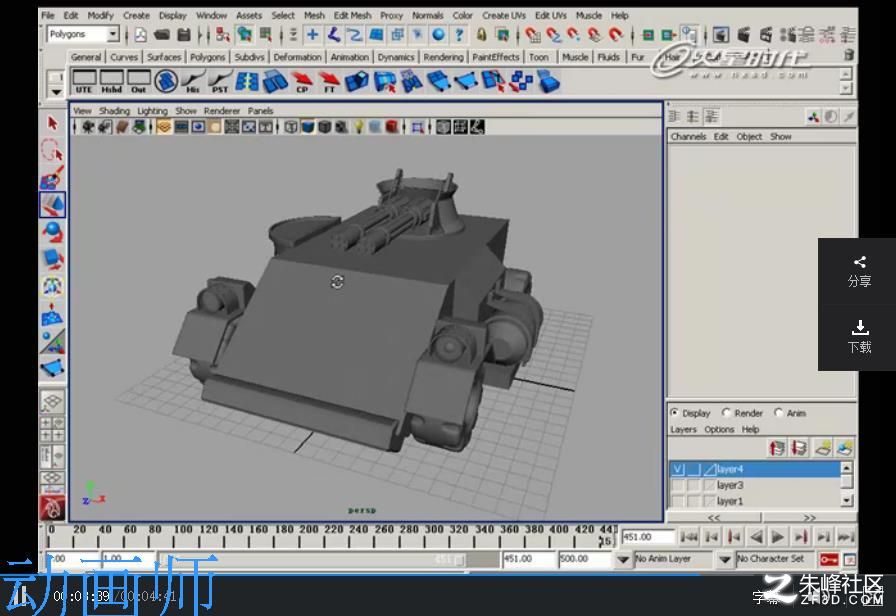Select the Lasso selection tool

(x=53, y=151)
